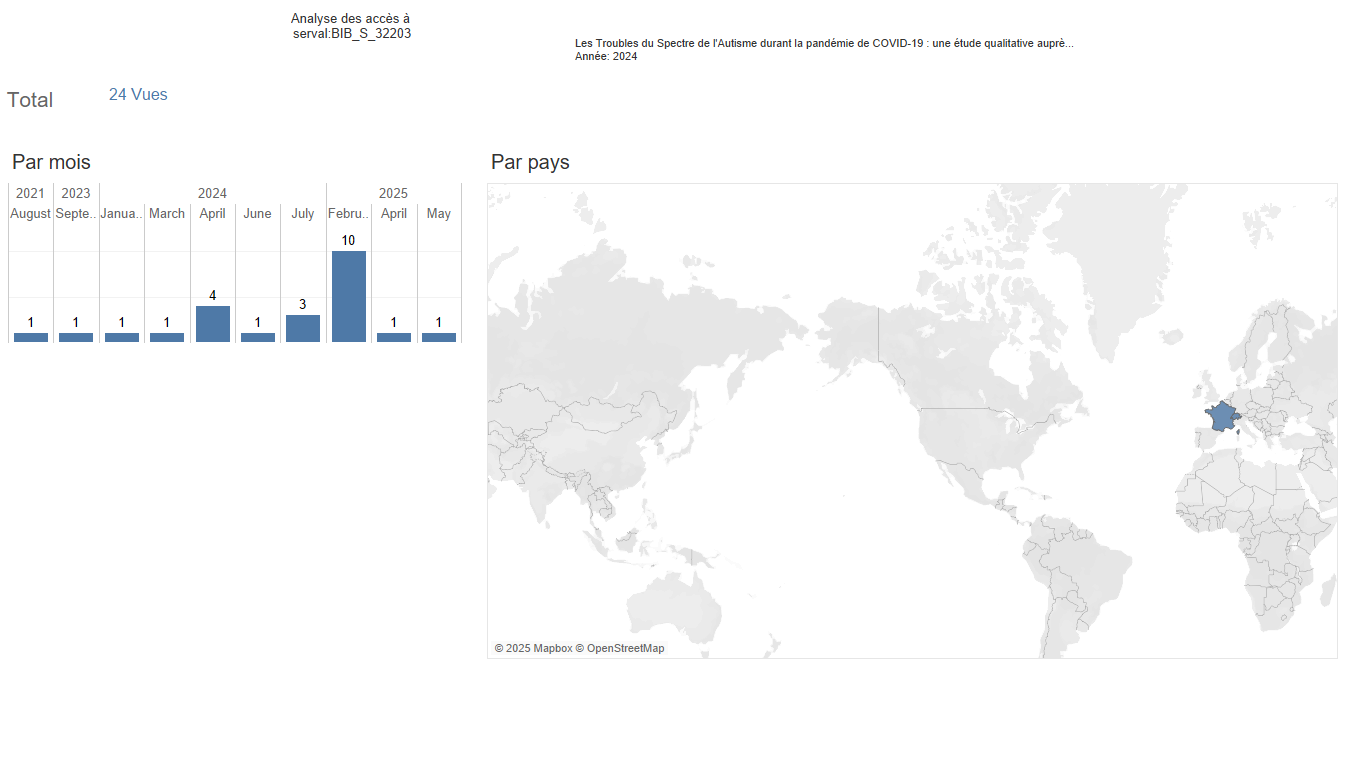Click the 2025 year header
The width and height of the screenshot is (1366, 768).
[393, 193]
